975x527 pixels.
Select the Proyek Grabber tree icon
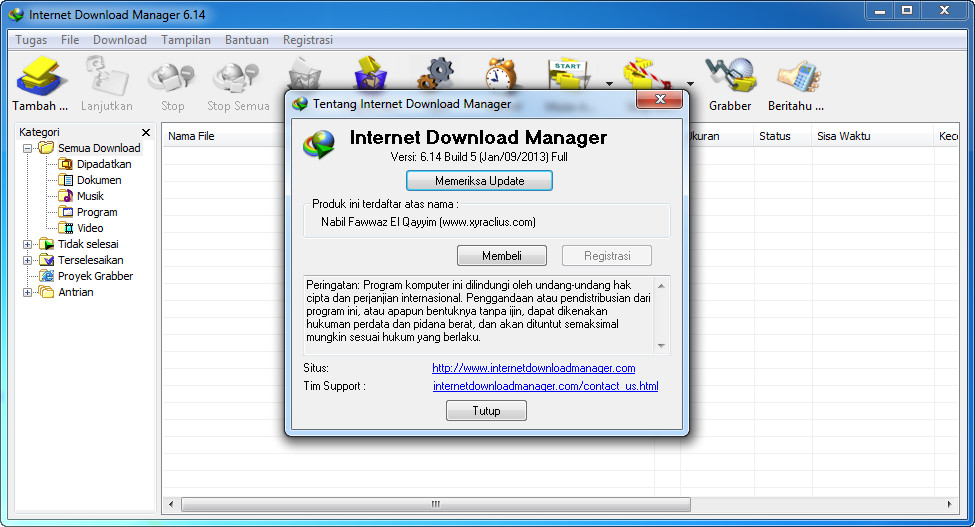point(47,276)
